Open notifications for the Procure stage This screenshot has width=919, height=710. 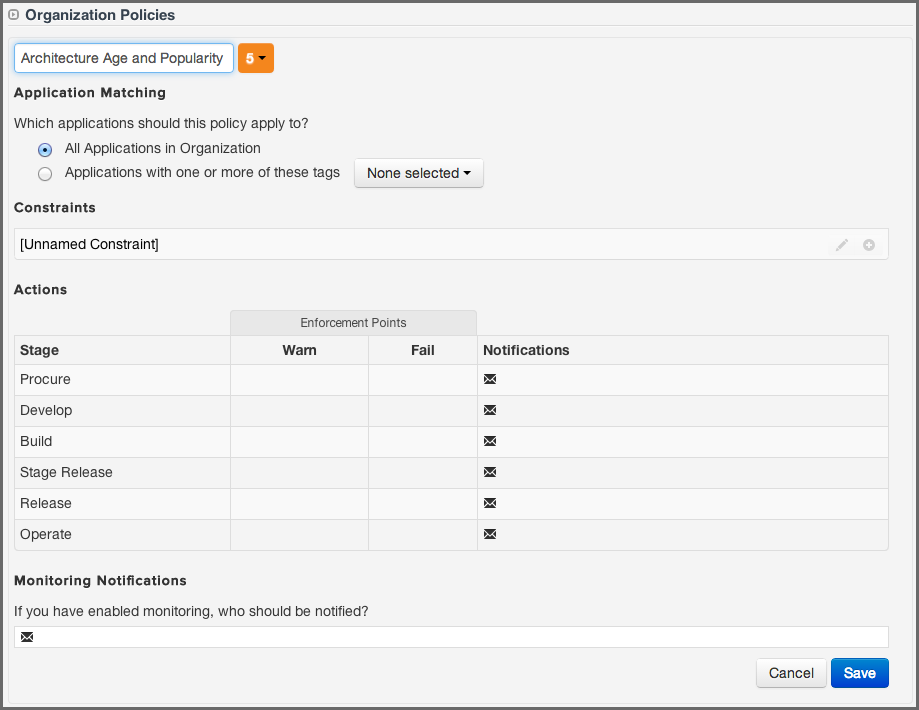[x=489, y=379]
